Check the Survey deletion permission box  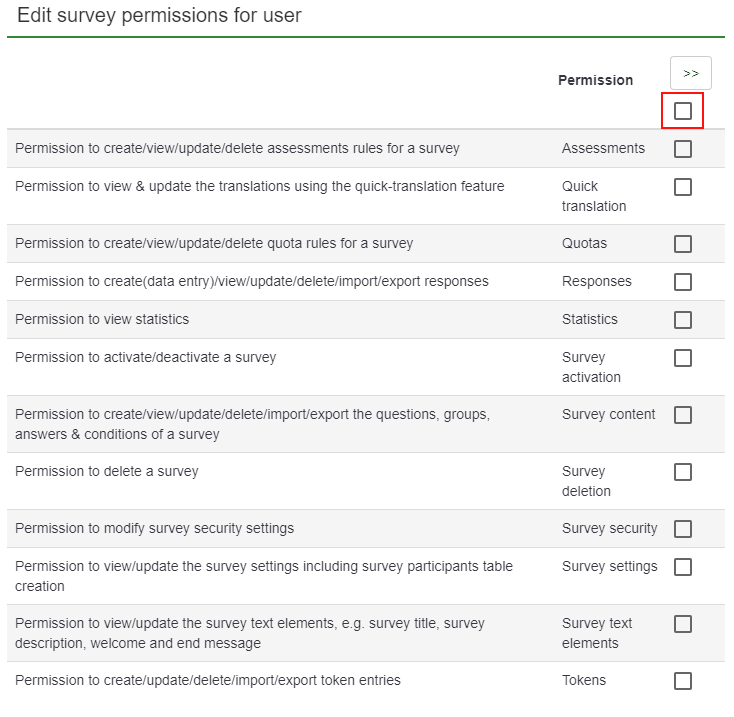pyautogui.click(x=683, y=472)
